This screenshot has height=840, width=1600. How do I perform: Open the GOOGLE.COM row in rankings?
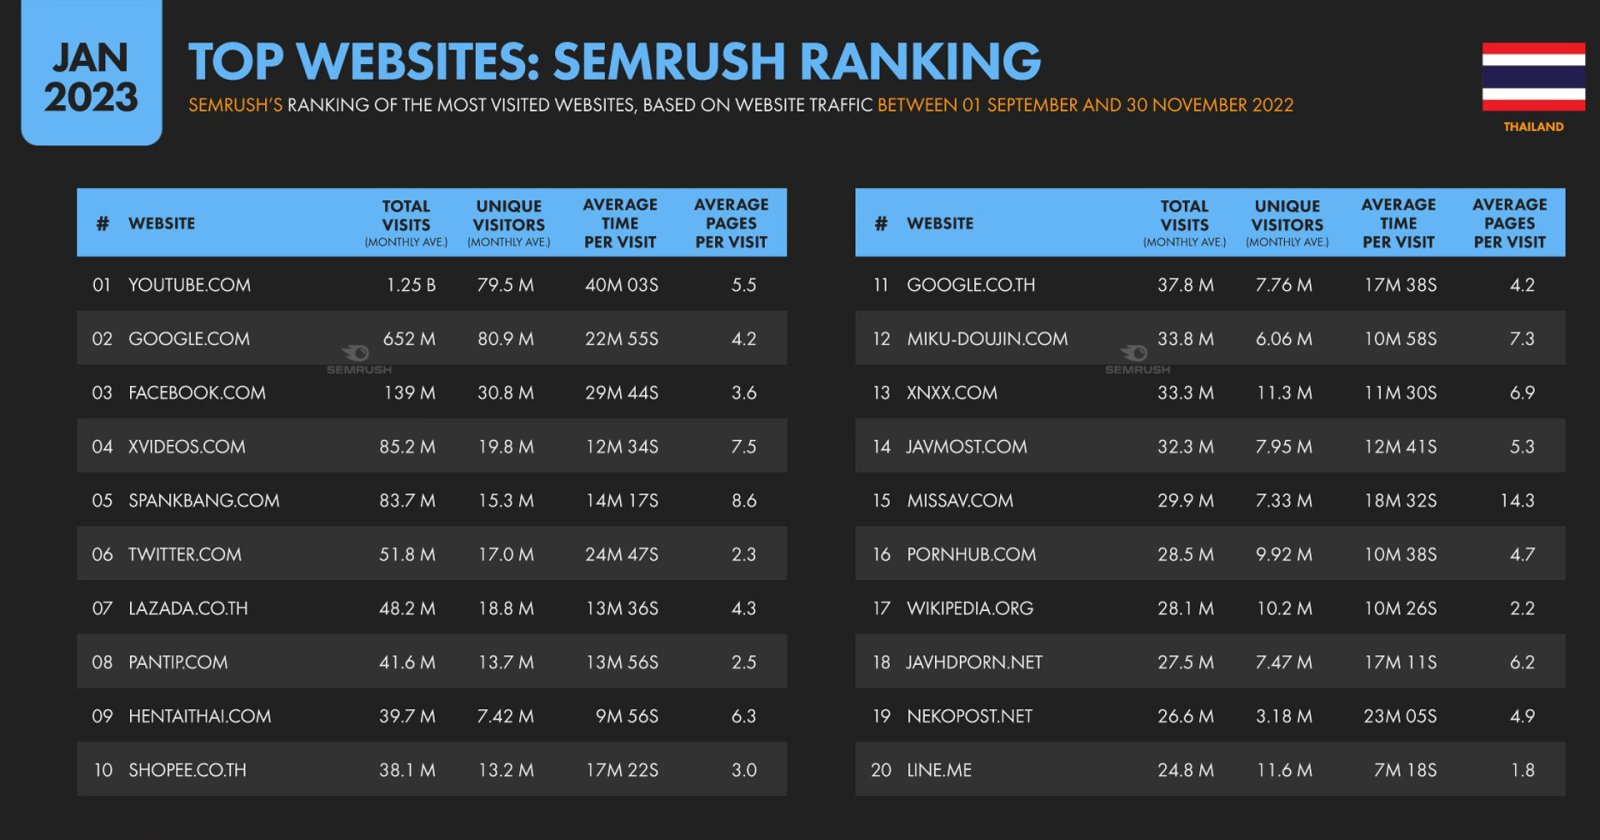[189, 339]
